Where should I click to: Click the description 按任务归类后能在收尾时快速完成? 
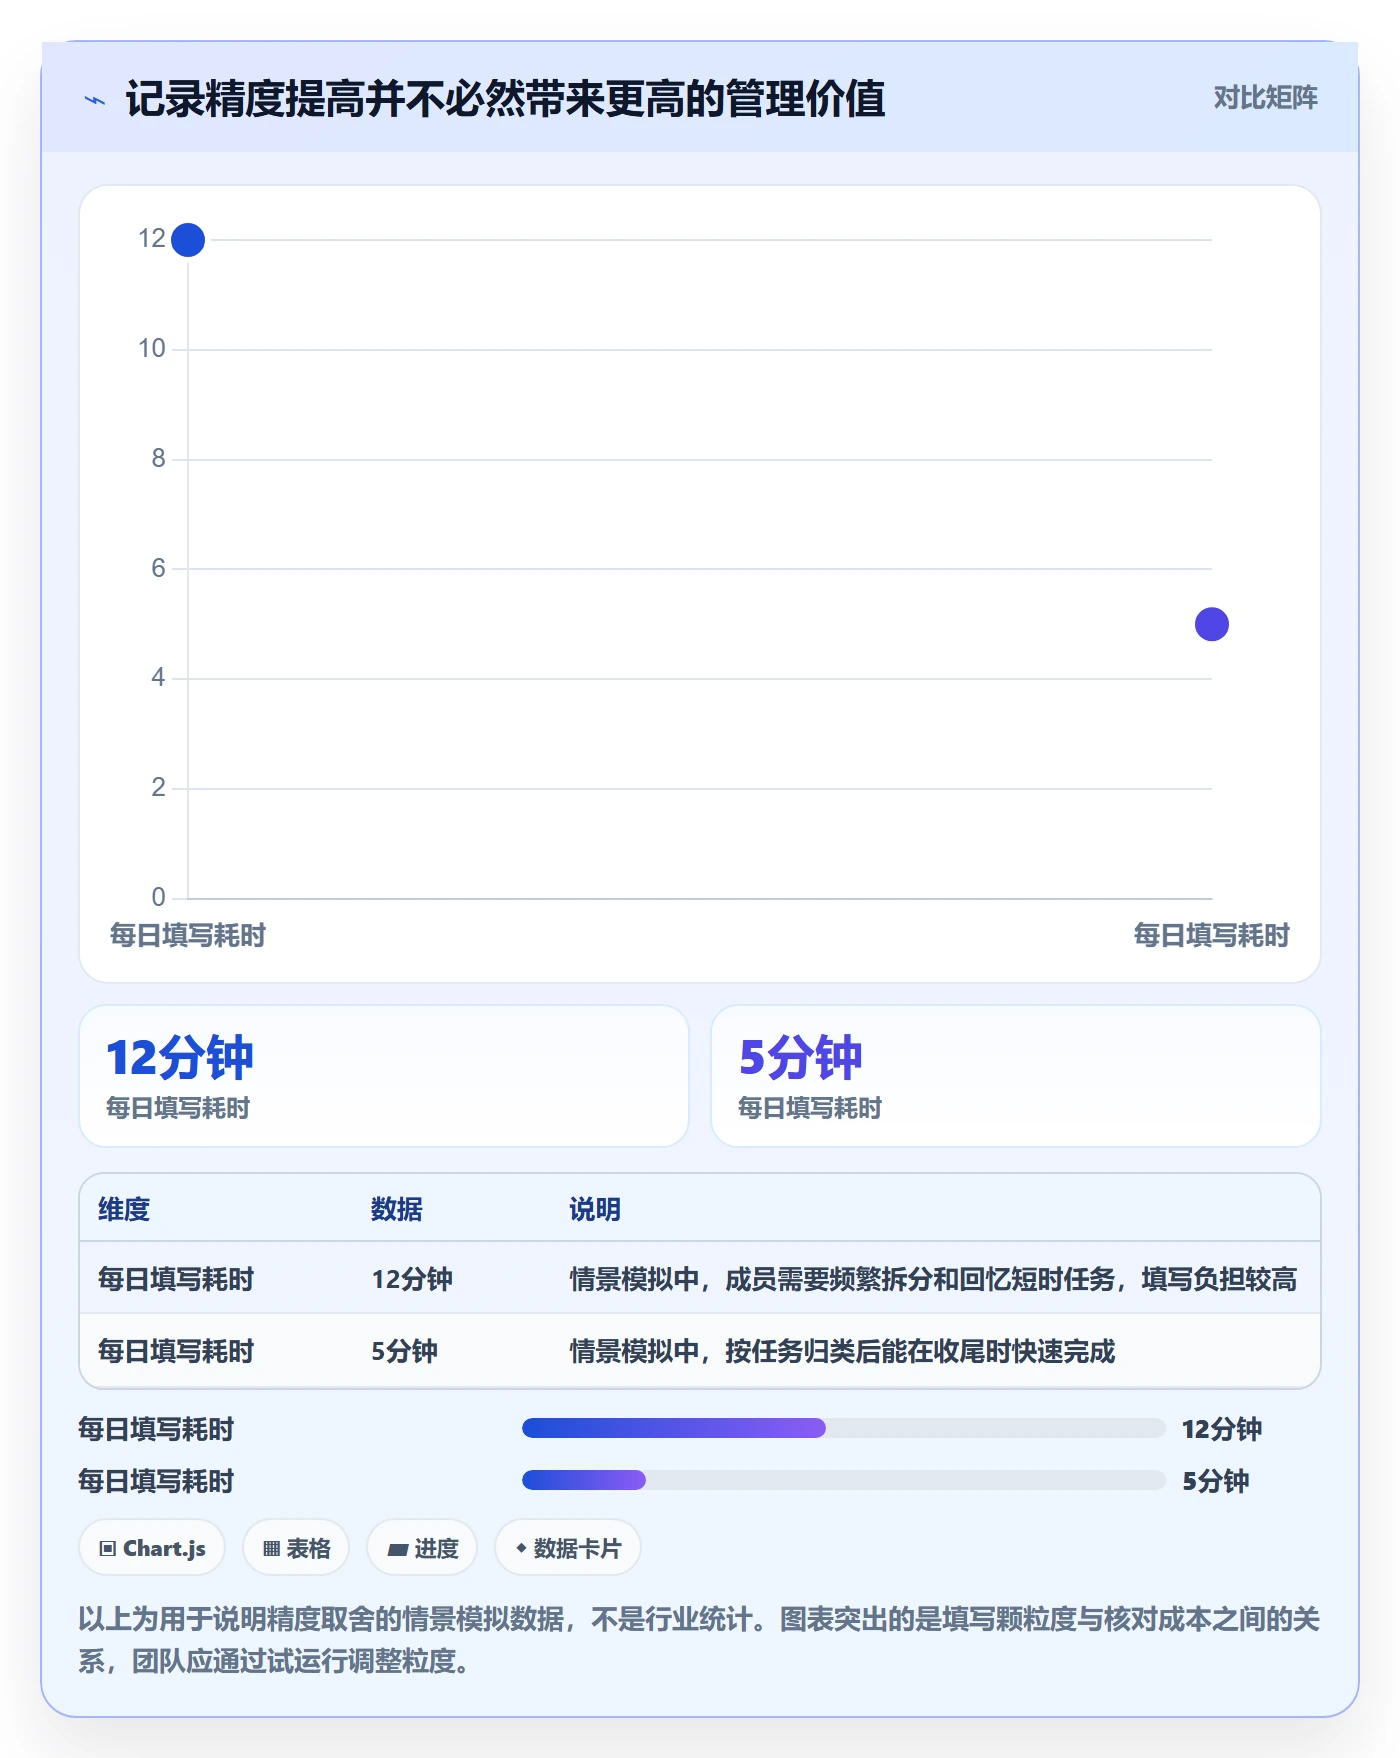pyautogui.click(x=842, y=1351)
